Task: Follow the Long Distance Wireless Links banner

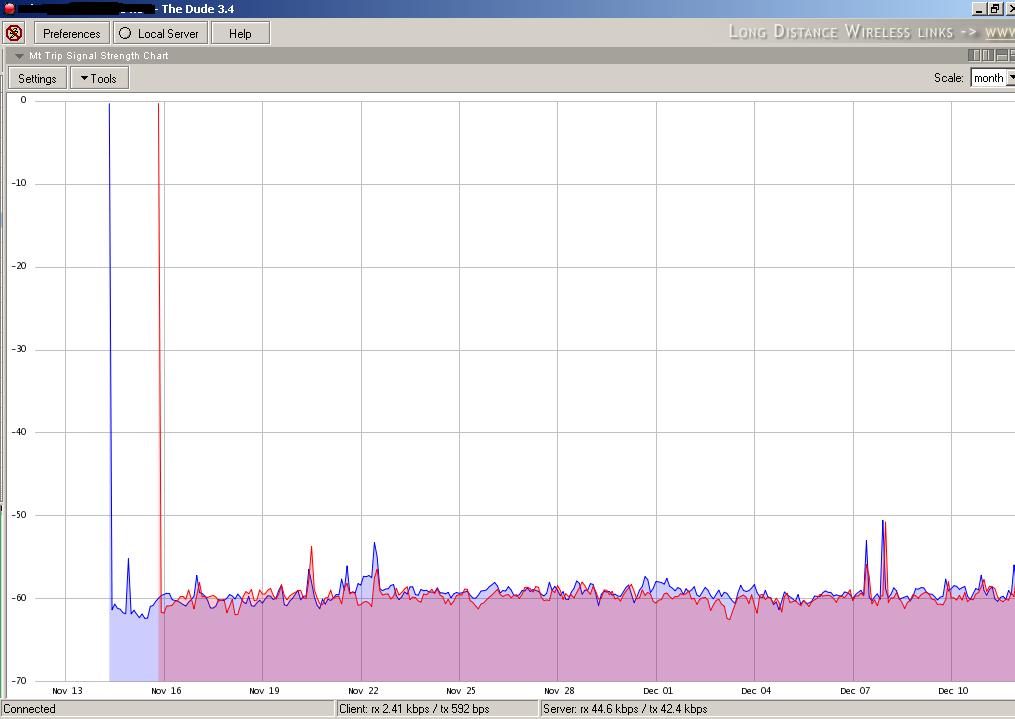Action: 871,32
